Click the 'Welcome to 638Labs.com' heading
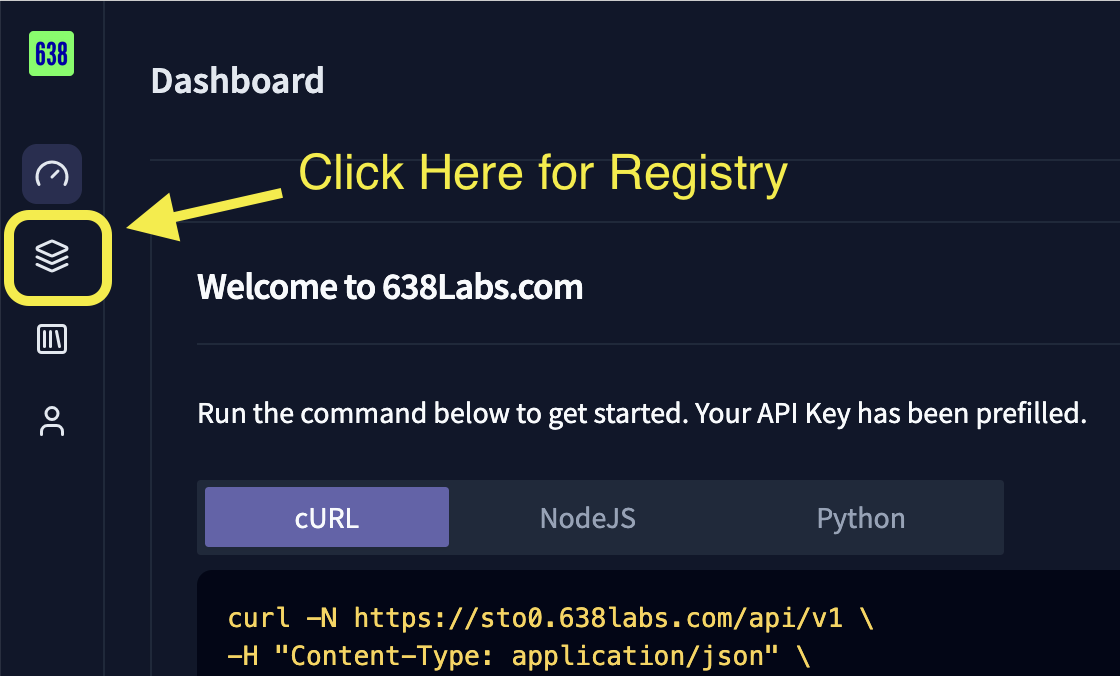The height and width of the screenshot is (676, 1120). [x=389, y=287]
